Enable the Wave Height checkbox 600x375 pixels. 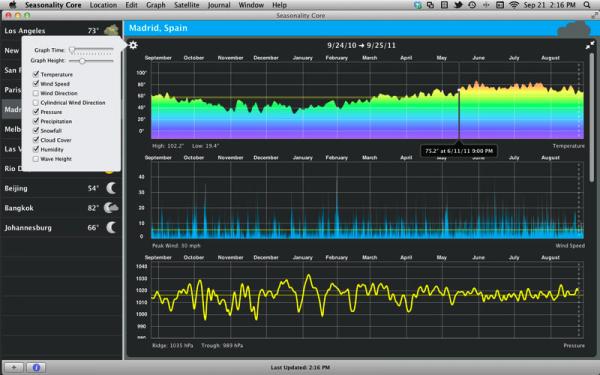[x=36, y=159]
